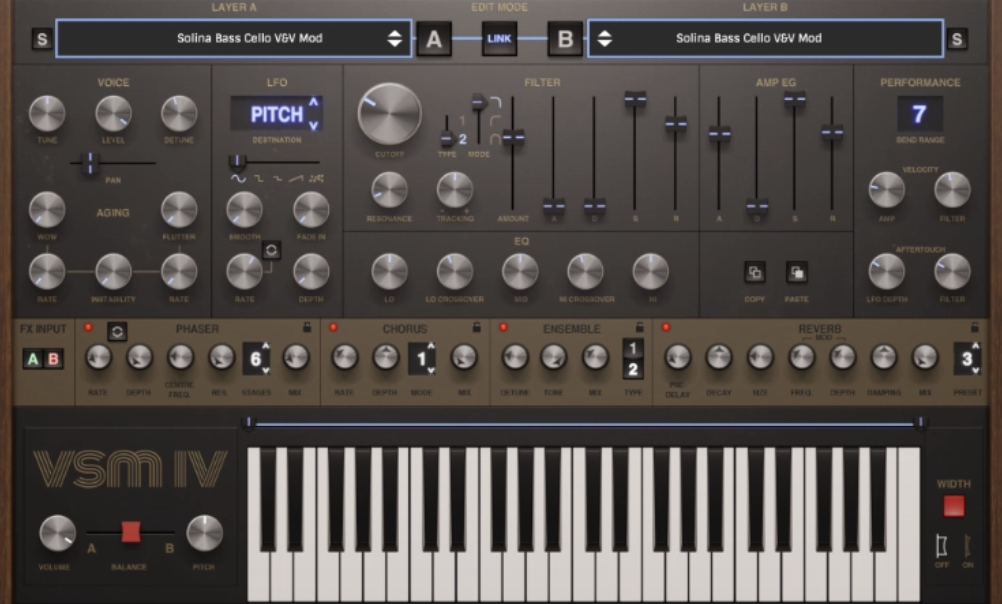Turn the filter Cutoff knob
Screen dimensions: 1002x604
point(389,115)
